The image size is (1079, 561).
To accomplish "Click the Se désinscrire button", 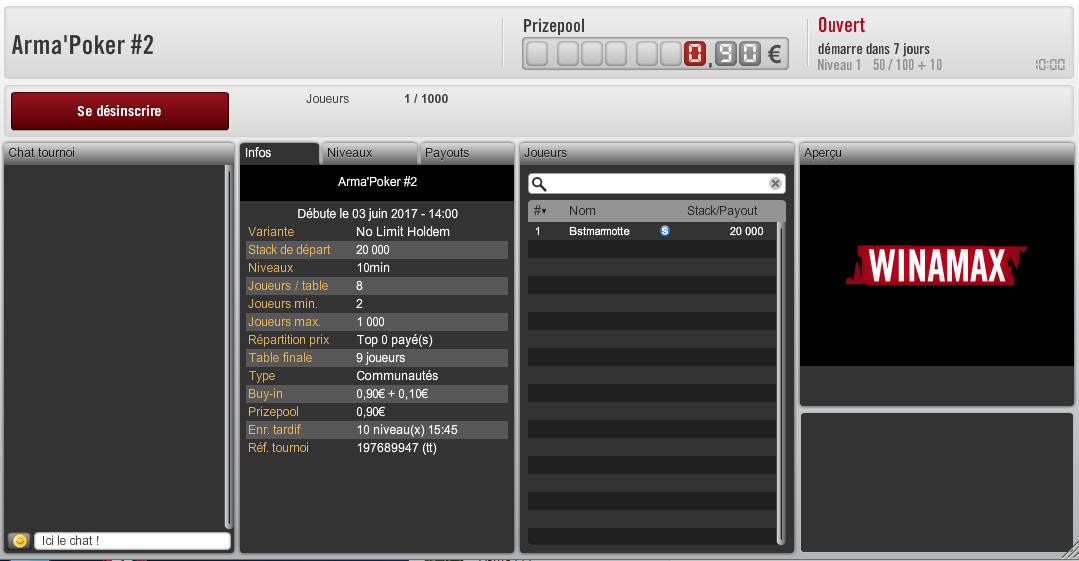I will [x=120, y=111].
